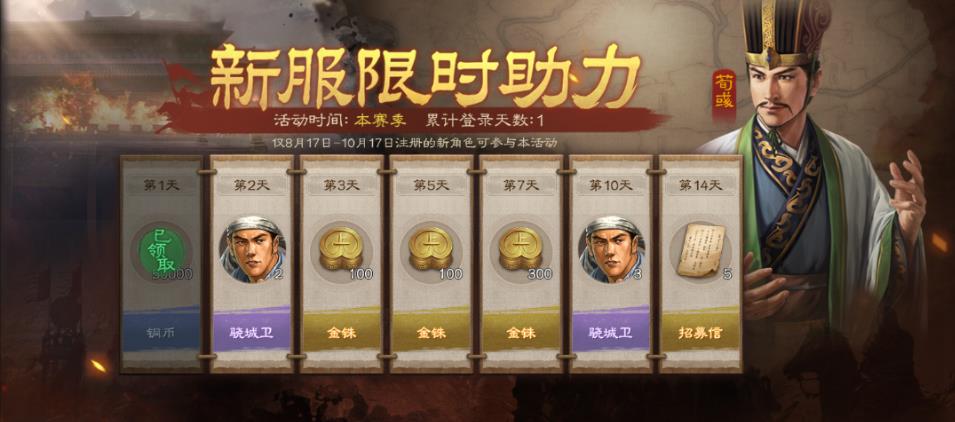This screenshot has width=955, height=422.
Task: Click the 新服限时助力 title banner
Action: [425, 77]
